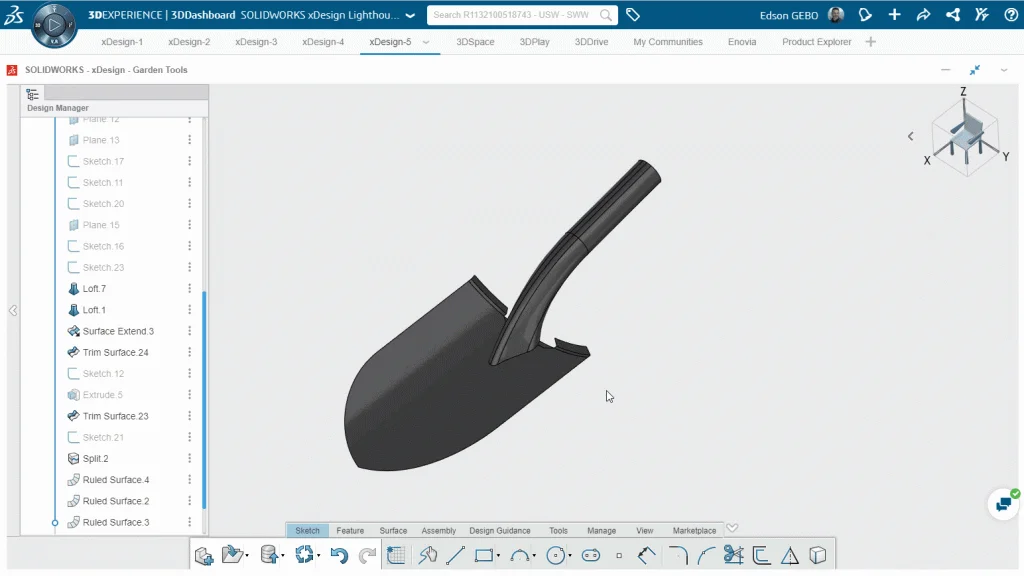Select the Offset entities tool
This screenshot has height=576, width=1024.
click(761, 555)
